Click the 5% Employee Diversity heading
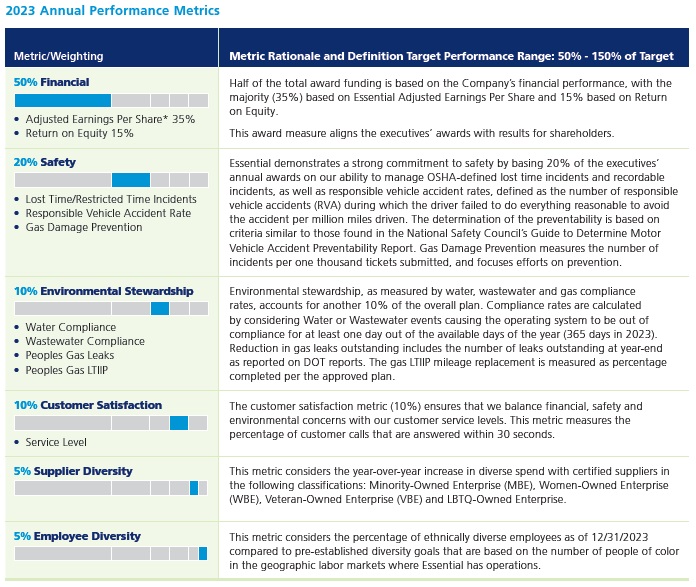Viewport: 696px width, 587px height. tap(77, 536)
